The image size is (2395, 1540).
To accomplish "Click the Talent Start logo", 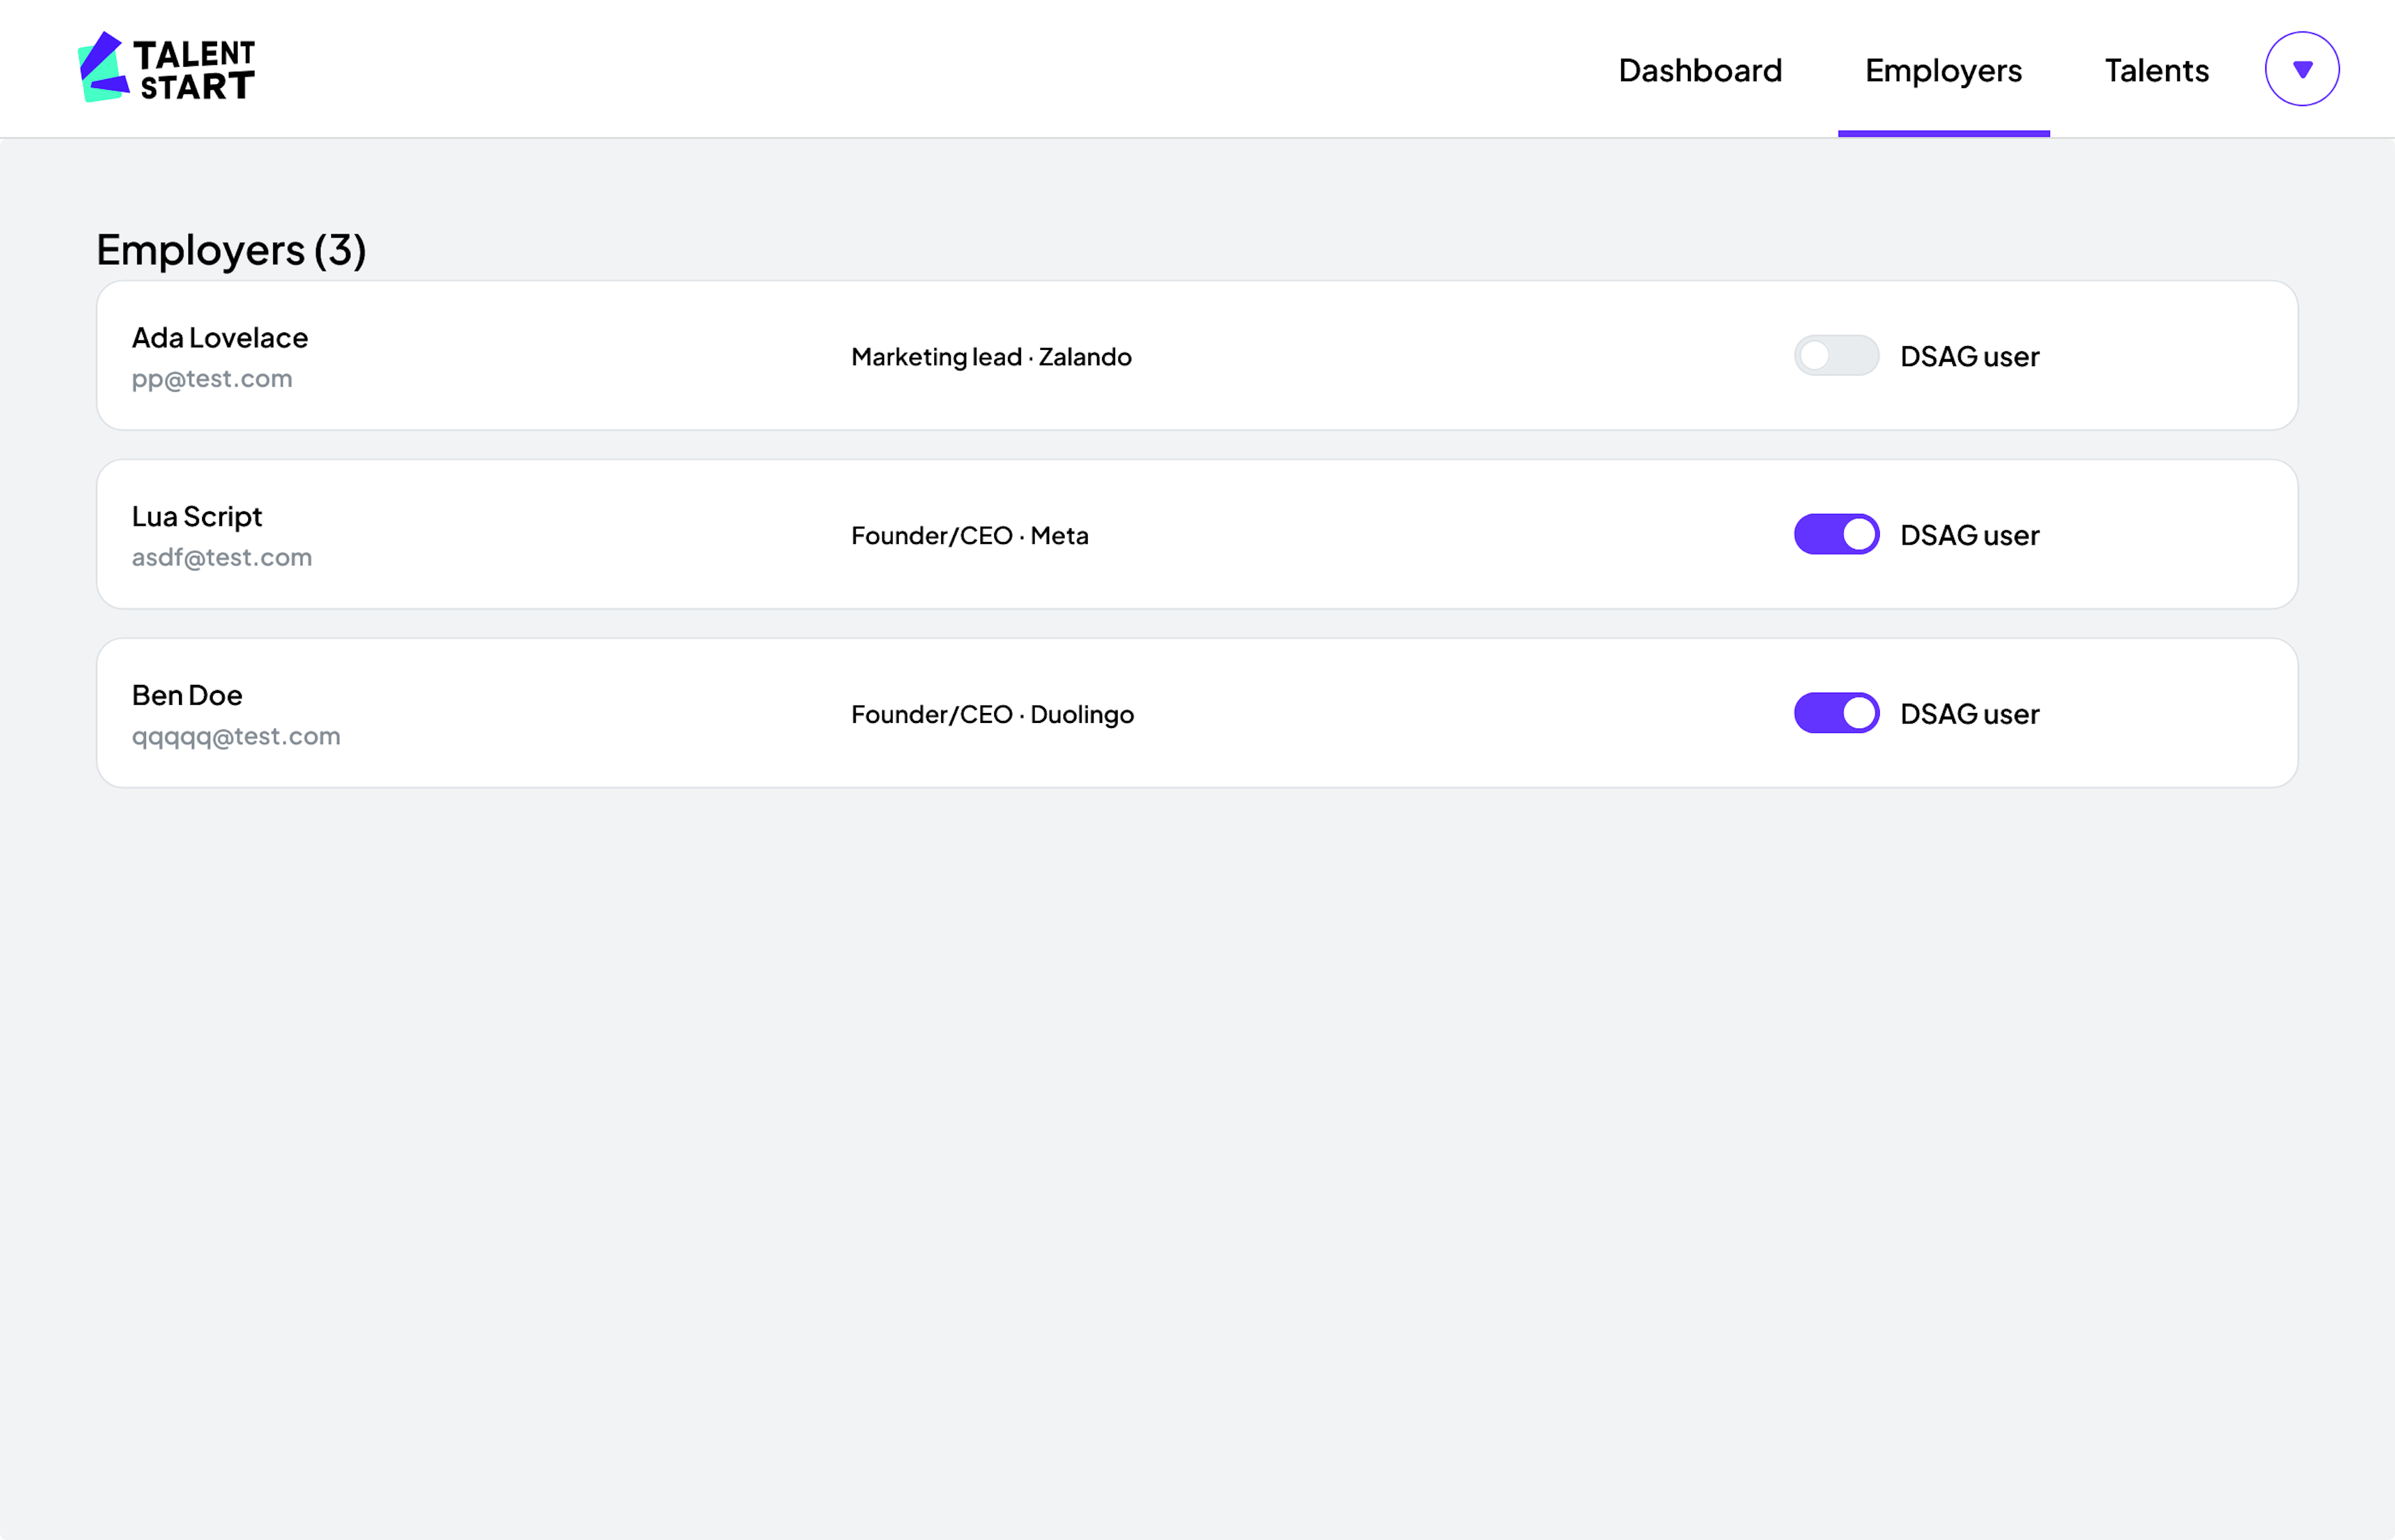I will (x=166, y=68).
